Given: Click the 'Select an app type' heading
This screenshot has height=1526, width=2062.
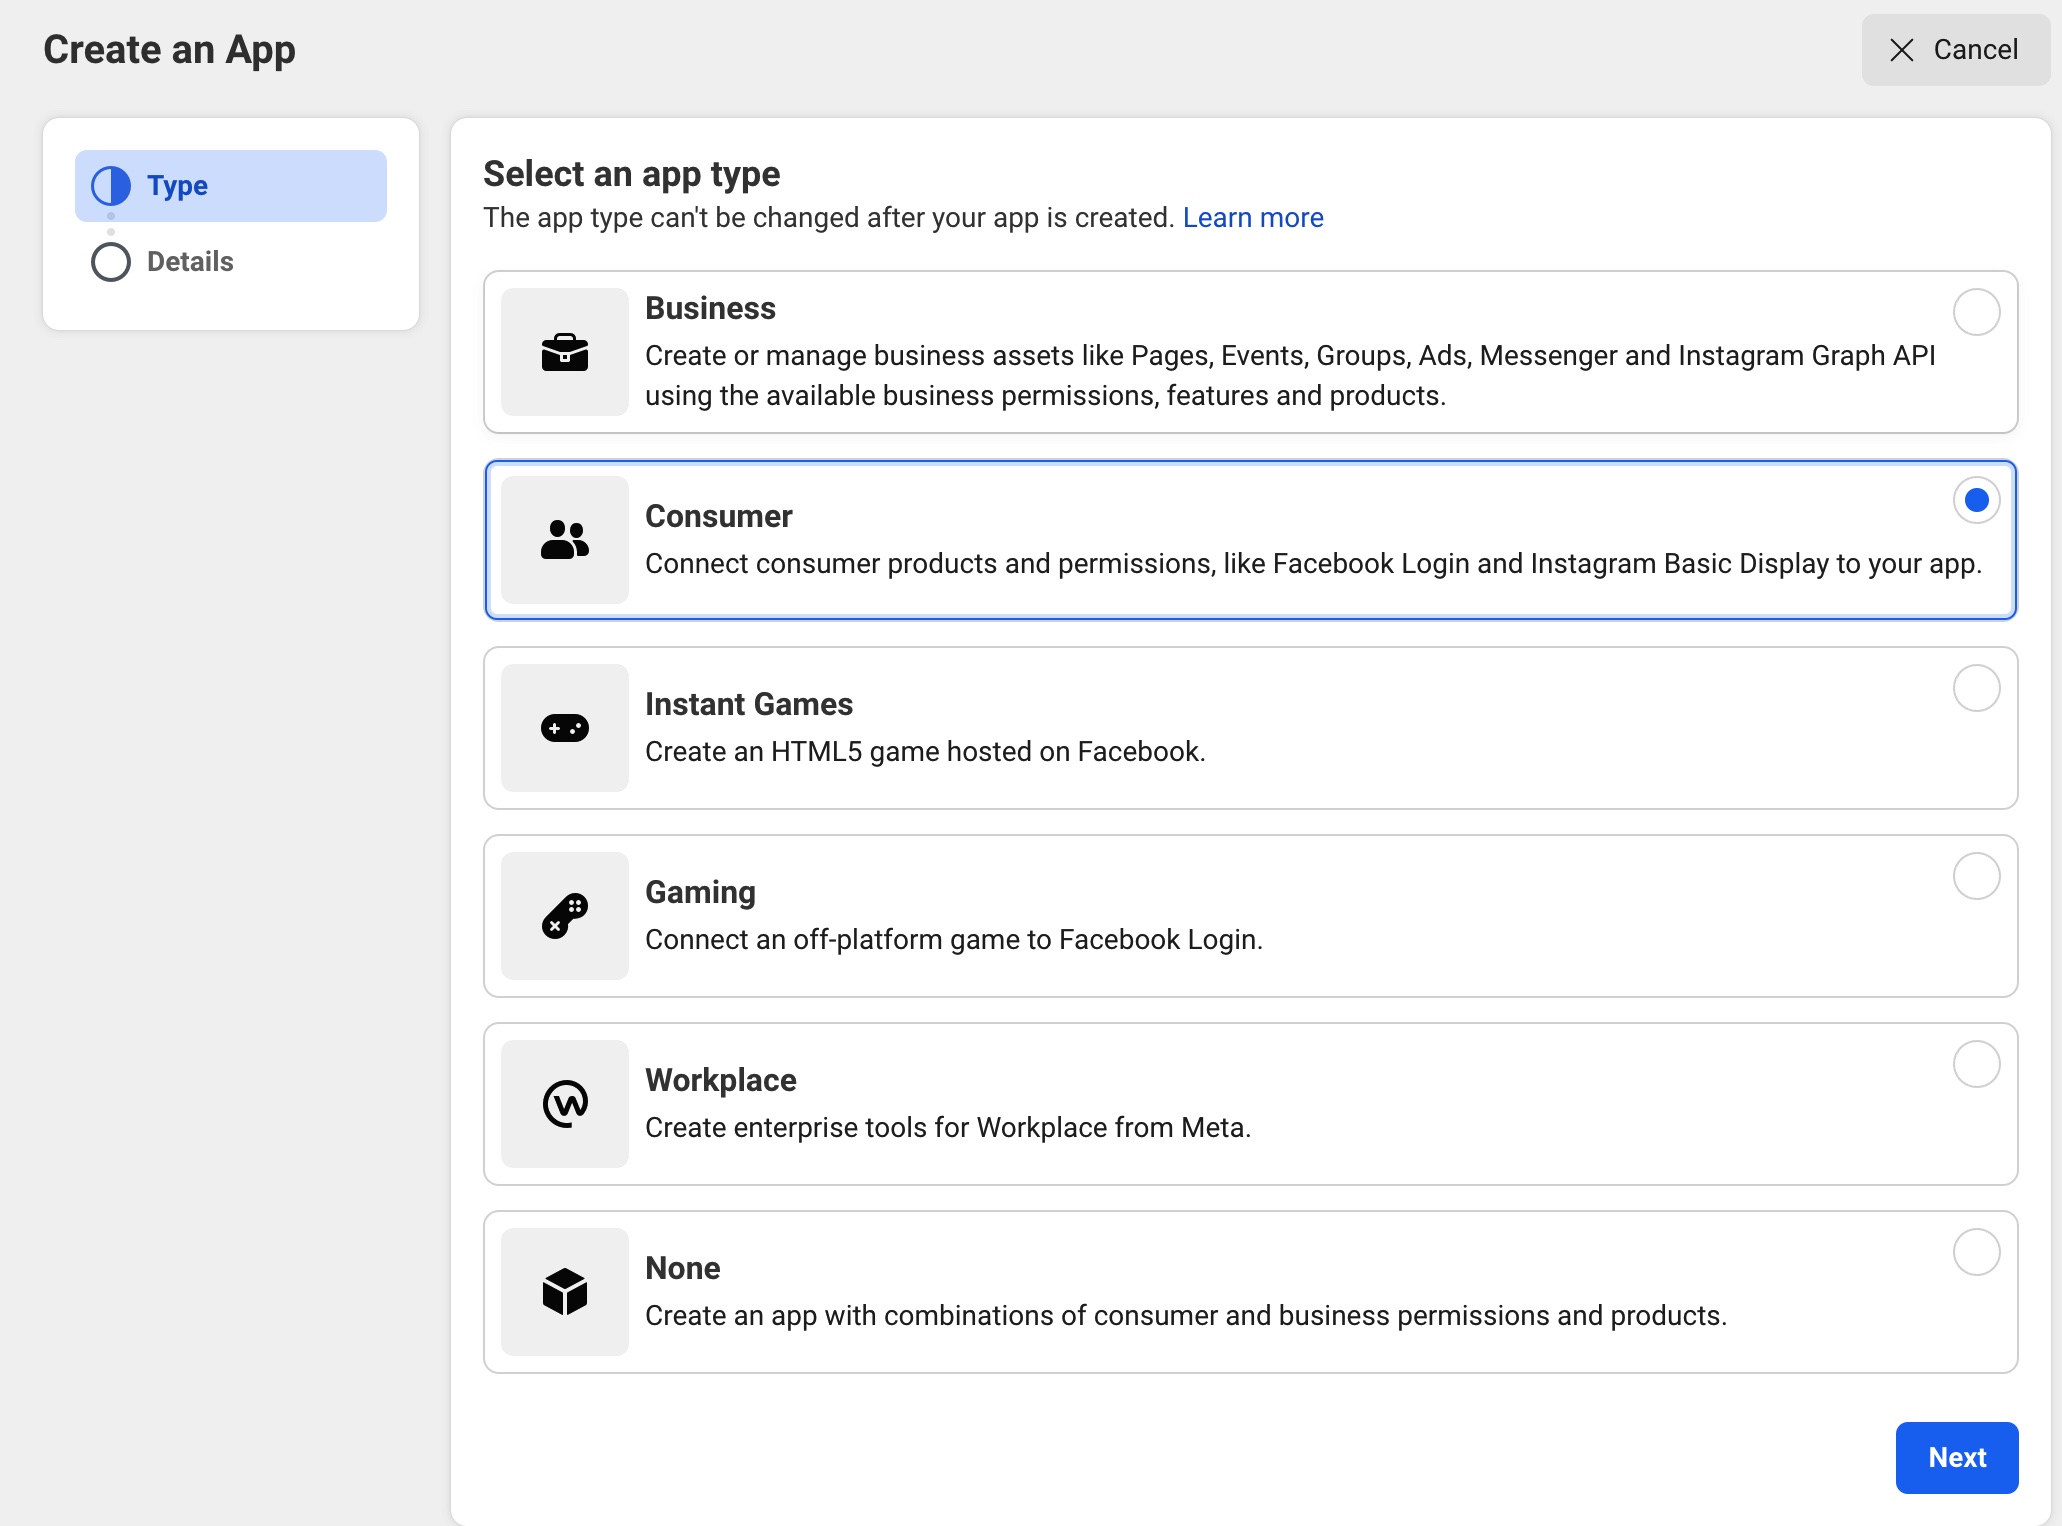Looking at the screenshot, I should point(631,174).
